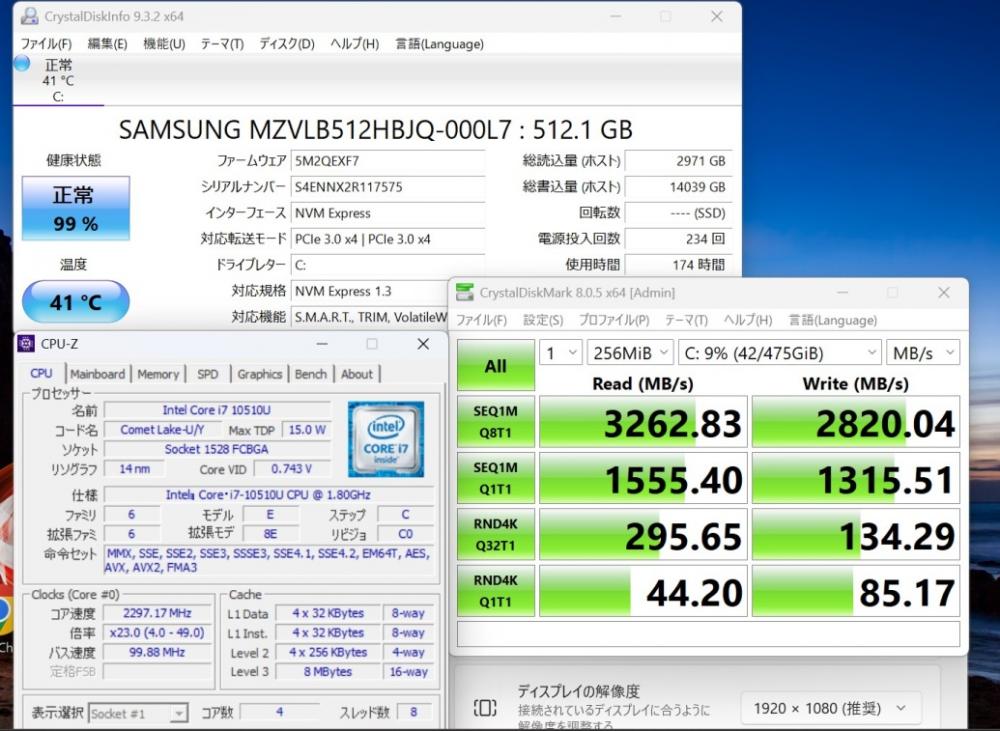Open 機能(U) menu in CrystalDiskInfo

pos(164,44)
